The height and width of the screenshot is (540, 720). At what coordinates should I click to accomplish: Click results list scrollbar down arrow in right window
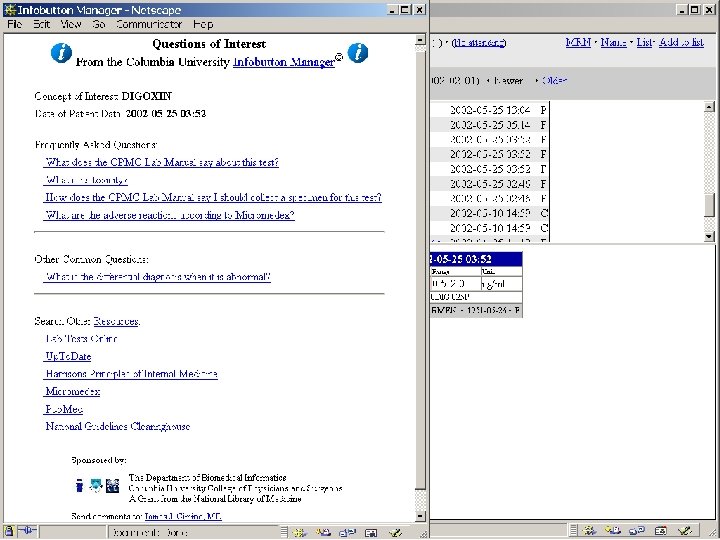click(709, 236)
